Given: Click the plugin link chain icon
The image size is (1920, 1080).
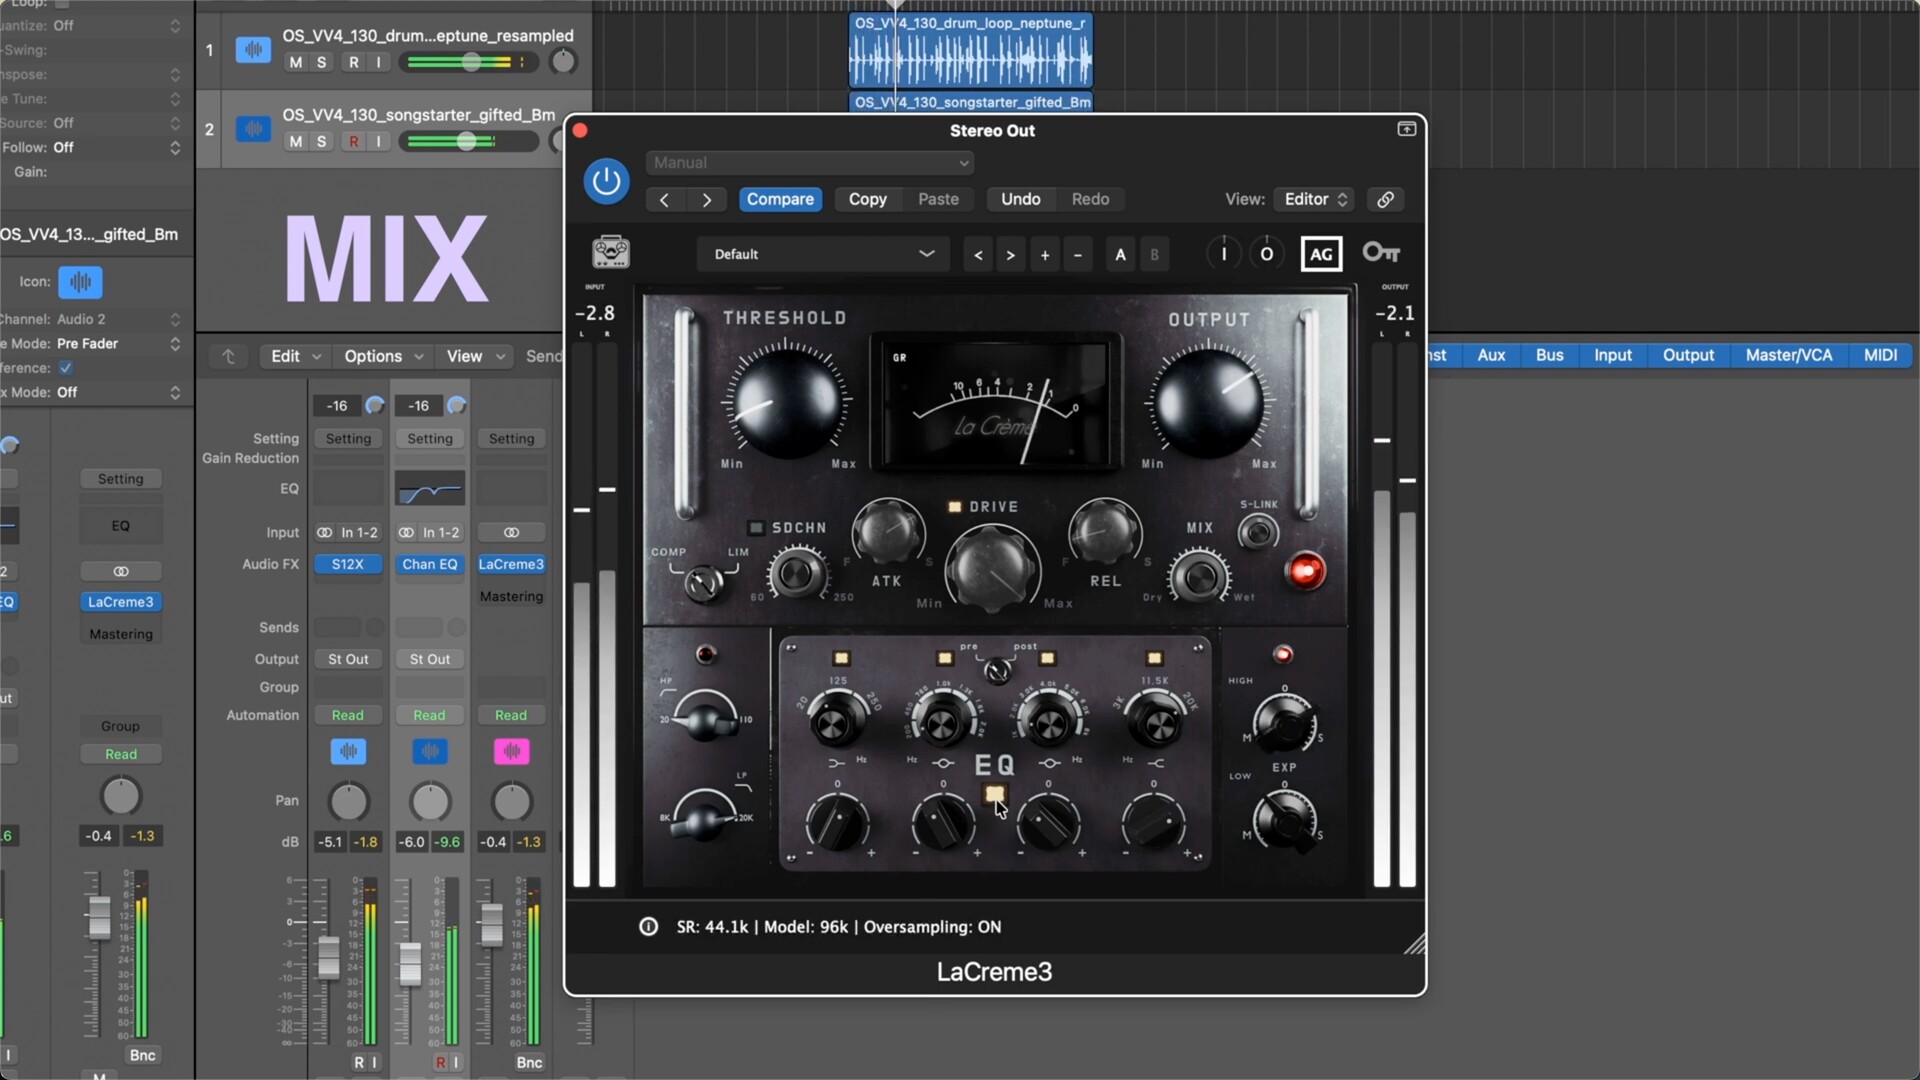Looking at the screenshot, I should click(x=1385, y=200).
